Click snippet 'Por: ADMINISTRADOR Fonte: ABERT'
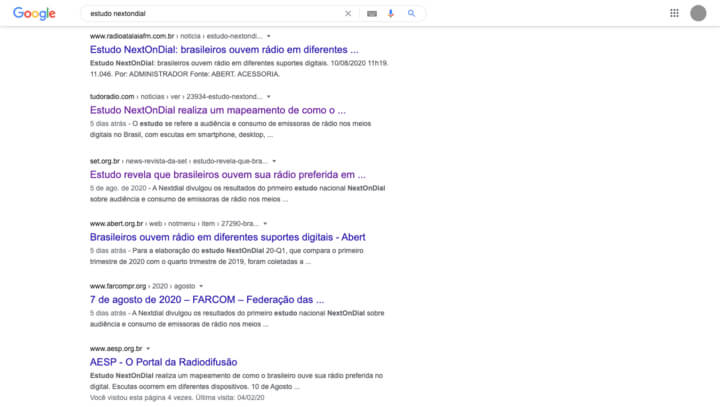The width and height of the screenshot is (720, 407). 197,74
